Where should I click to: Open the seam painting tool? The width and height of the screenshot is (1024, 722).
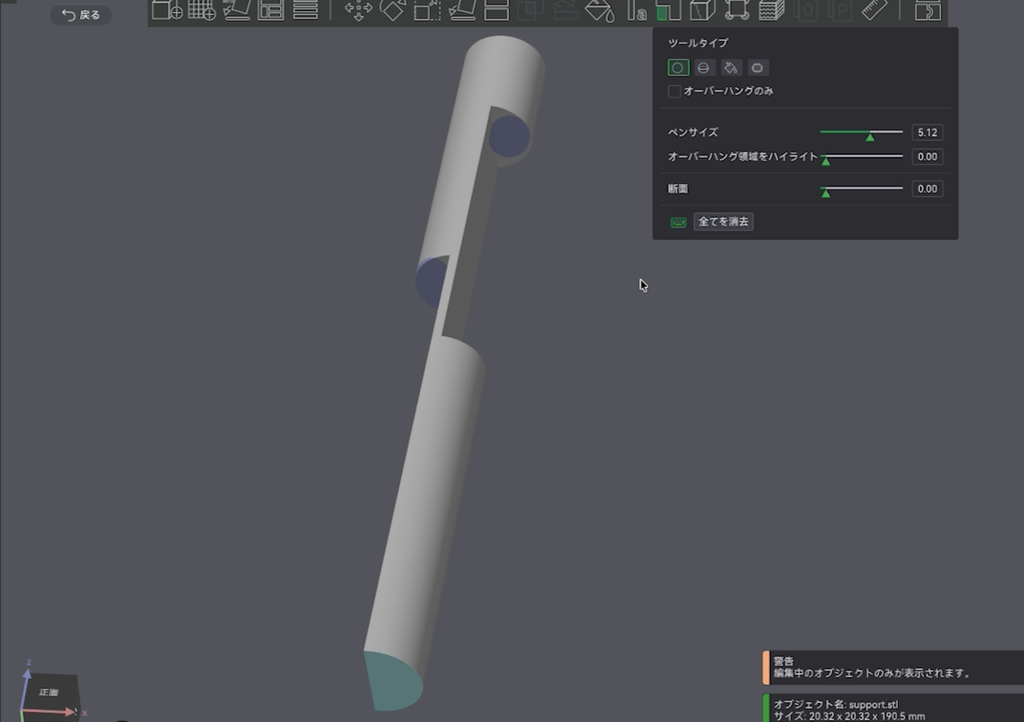point(703,10)
